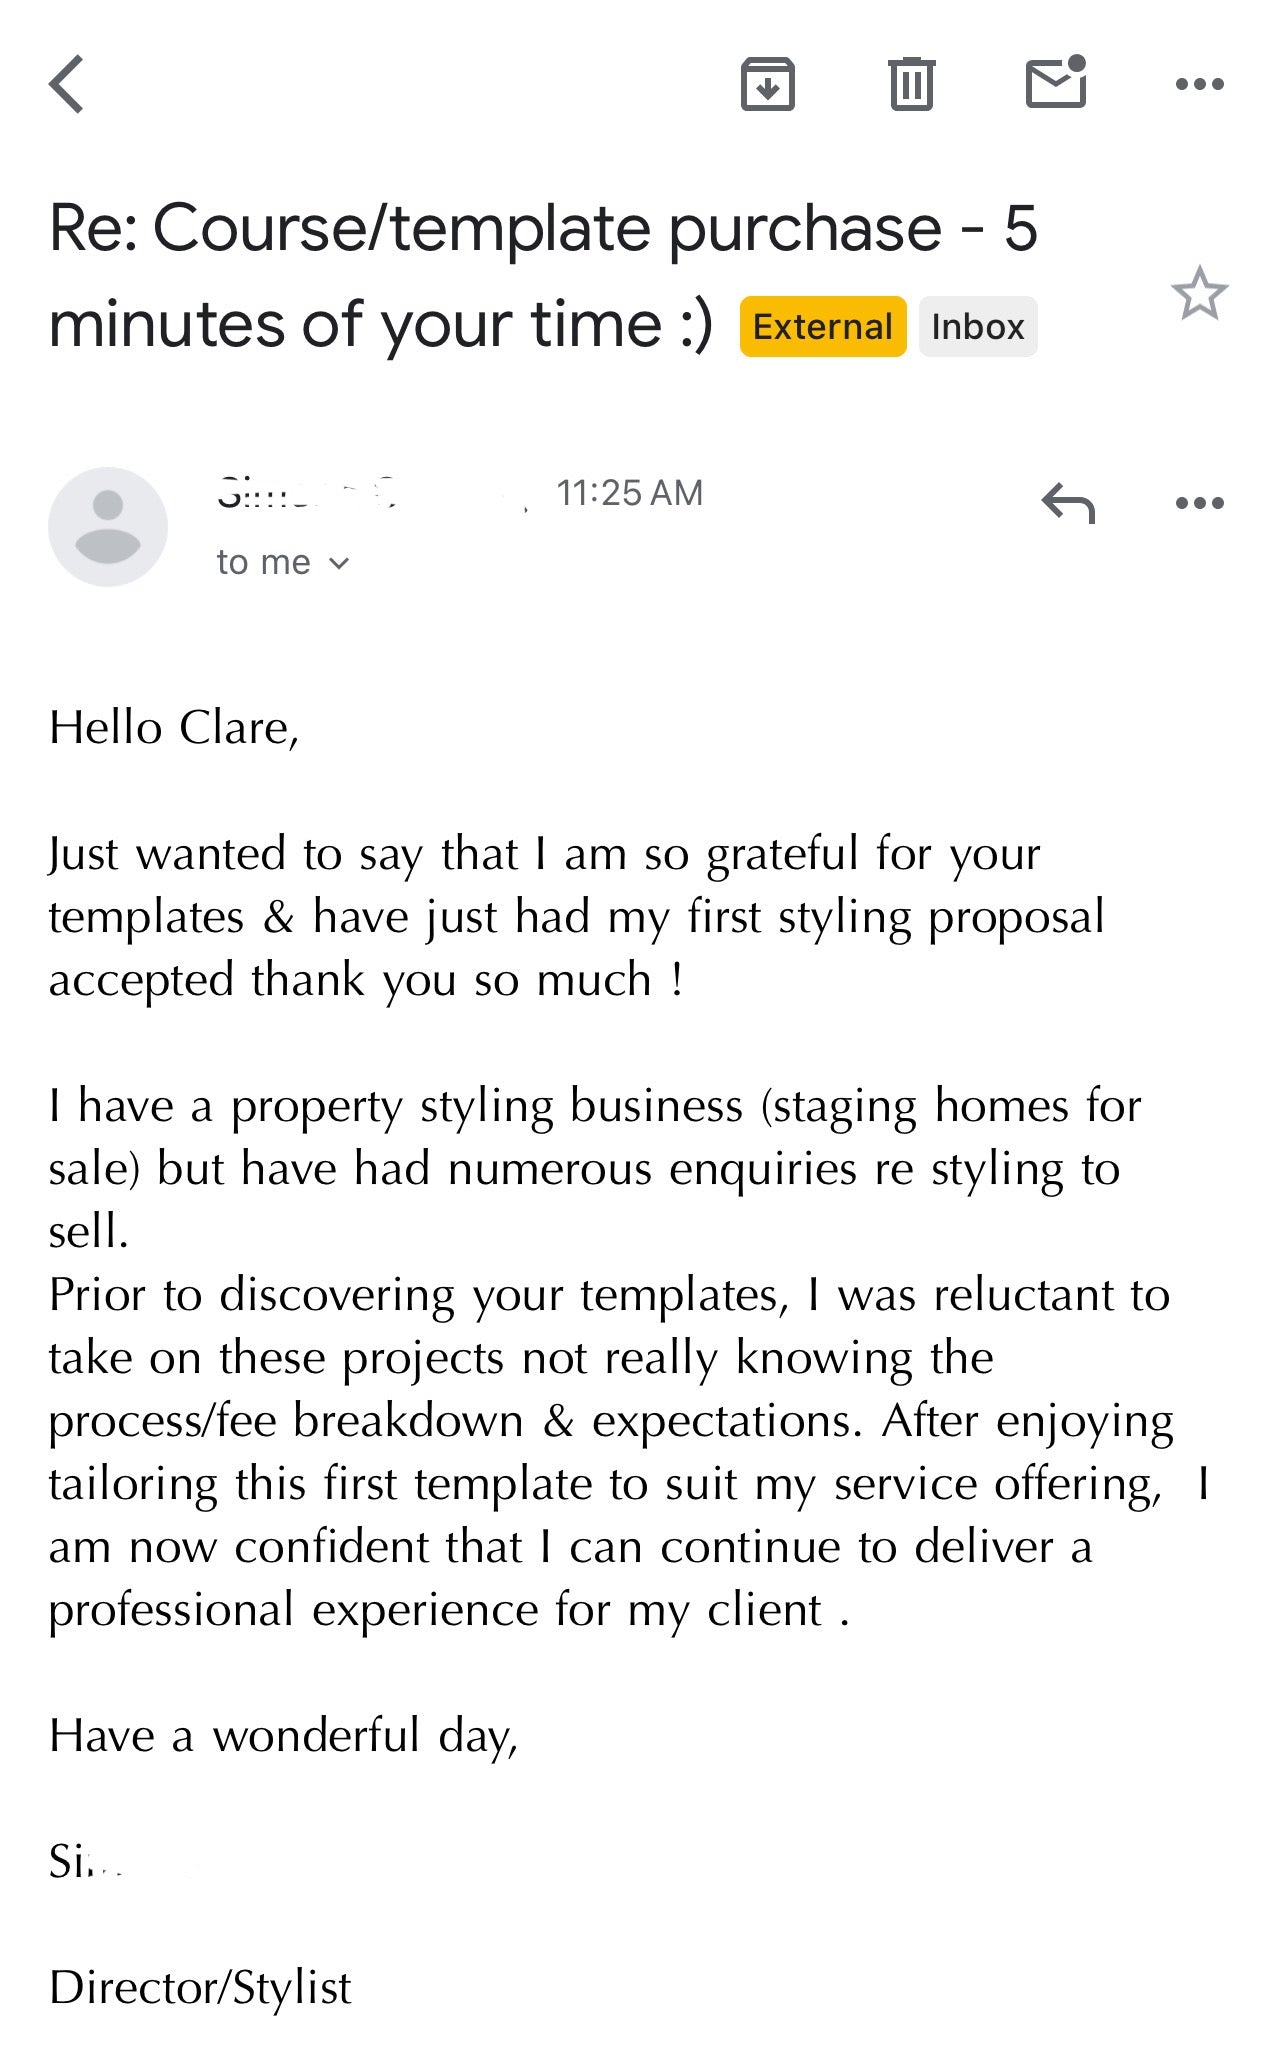Delete the email with trash icon
The image size is (1284, 2066).
(x=911, y=84)
